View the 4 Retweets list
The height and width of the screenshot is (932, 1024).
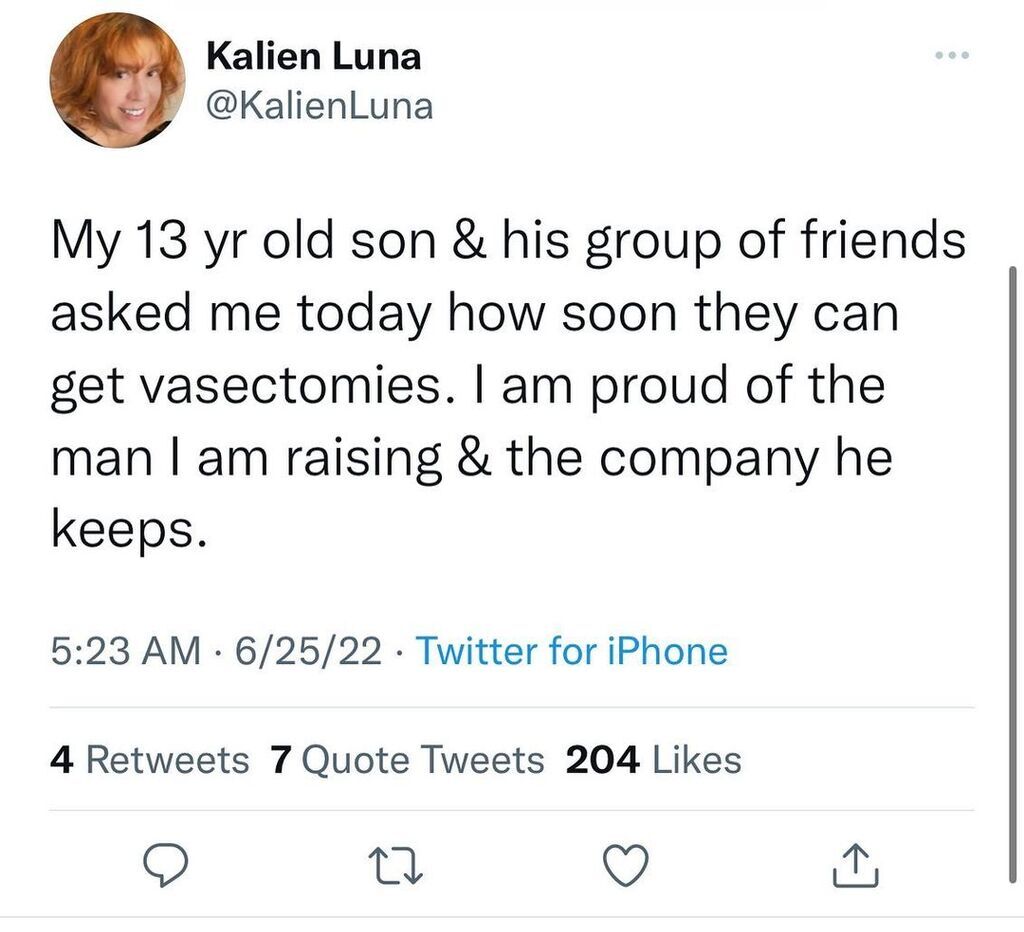(149, 760)
